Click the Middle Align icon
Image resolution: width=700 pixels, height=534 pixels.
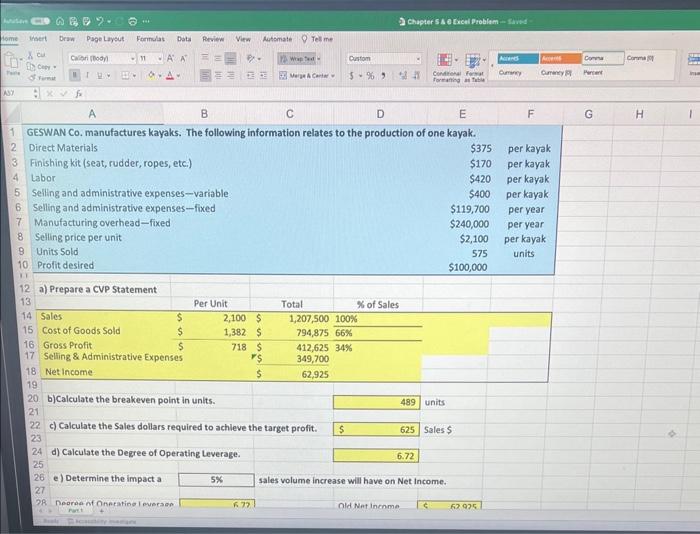[x=218, y=58]
